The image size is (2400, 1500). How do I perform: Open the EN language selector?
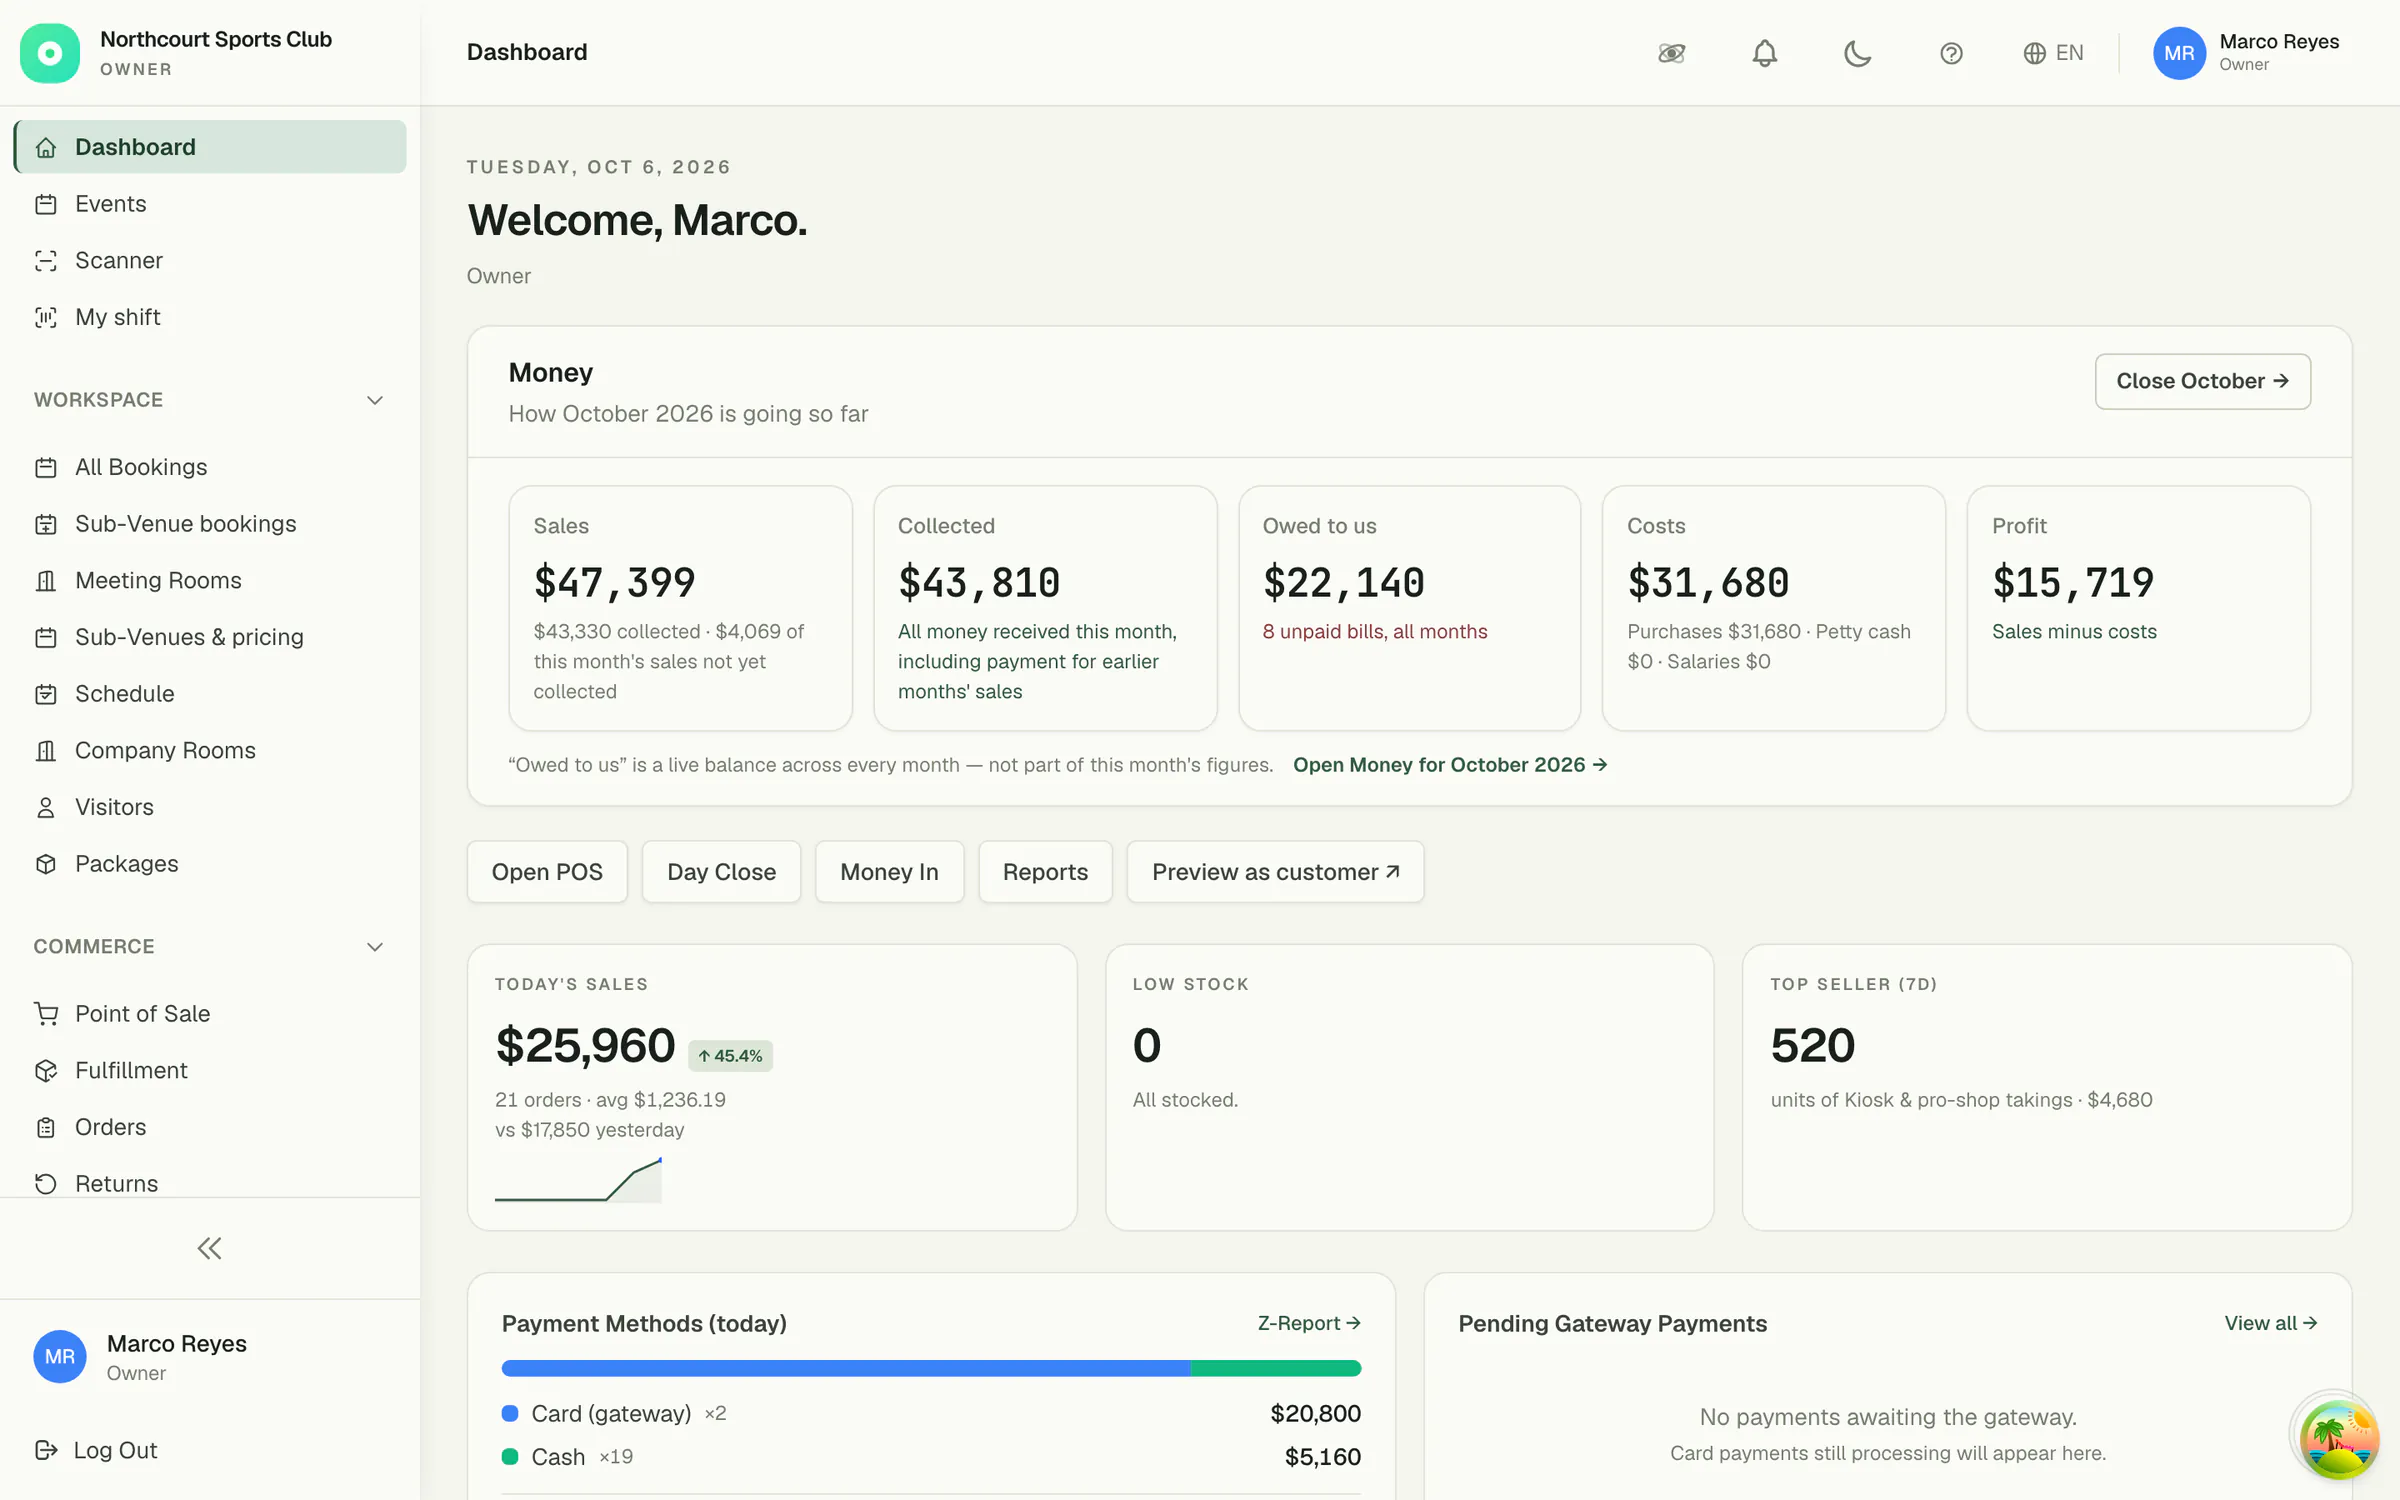pos(2053,53)
